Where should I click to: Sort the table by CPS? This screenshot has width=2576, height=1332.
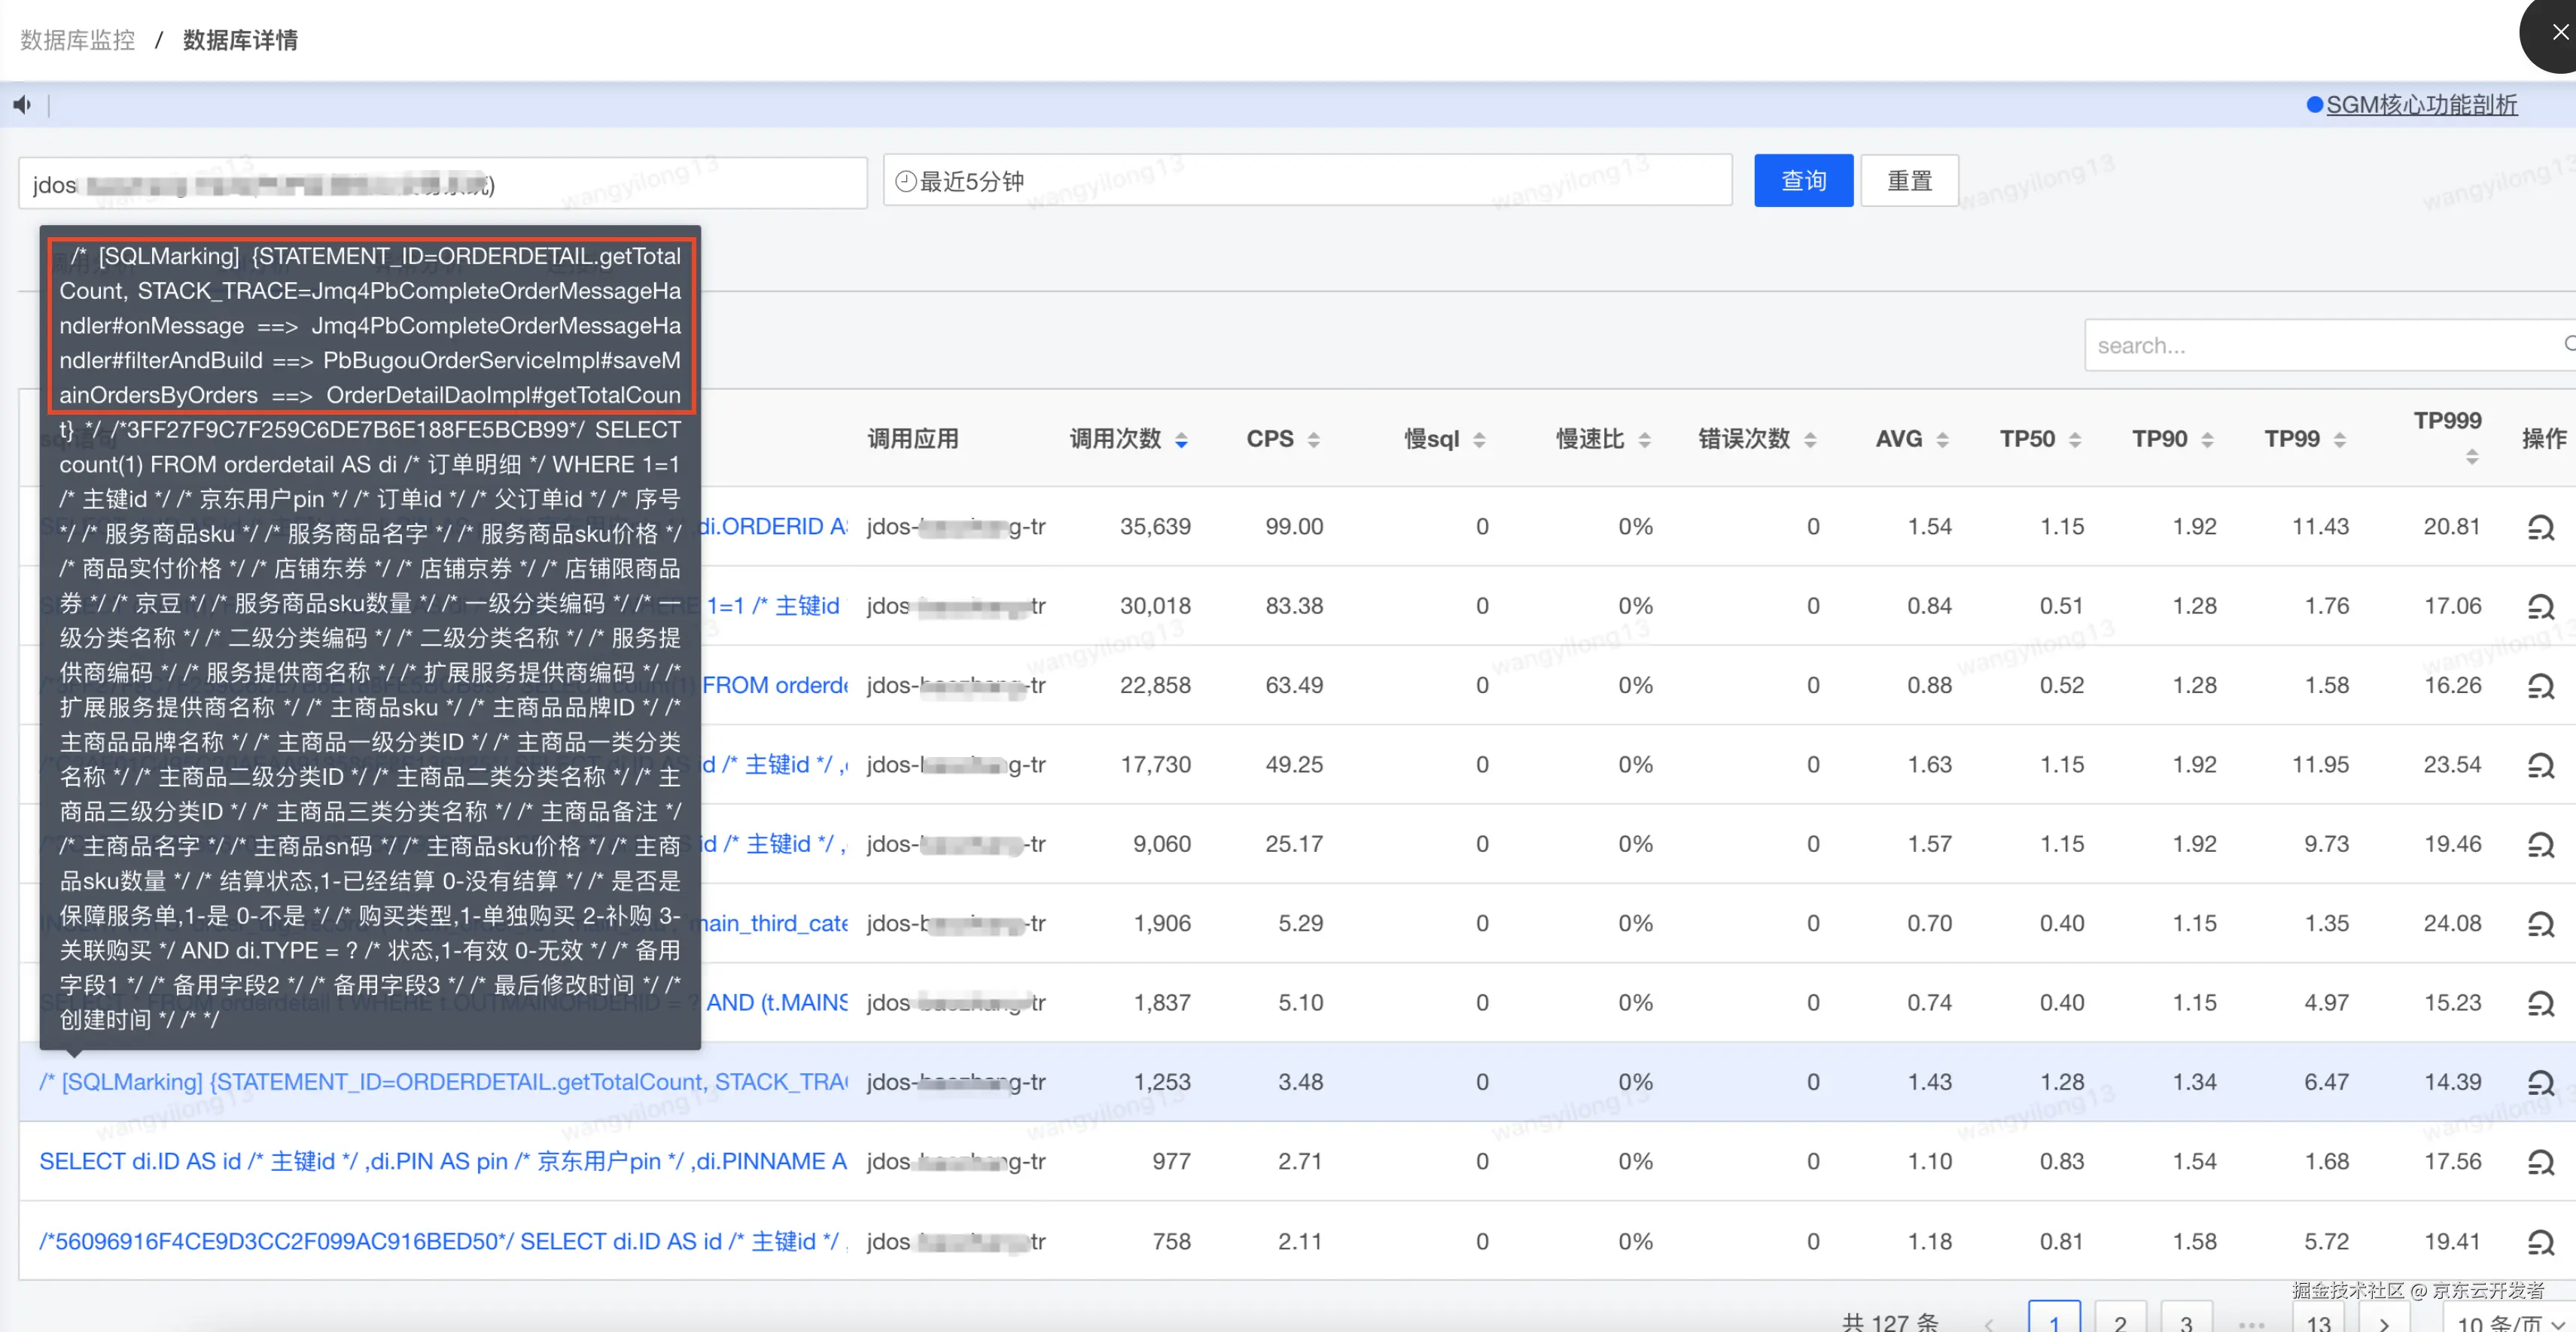pos(1313,440)
